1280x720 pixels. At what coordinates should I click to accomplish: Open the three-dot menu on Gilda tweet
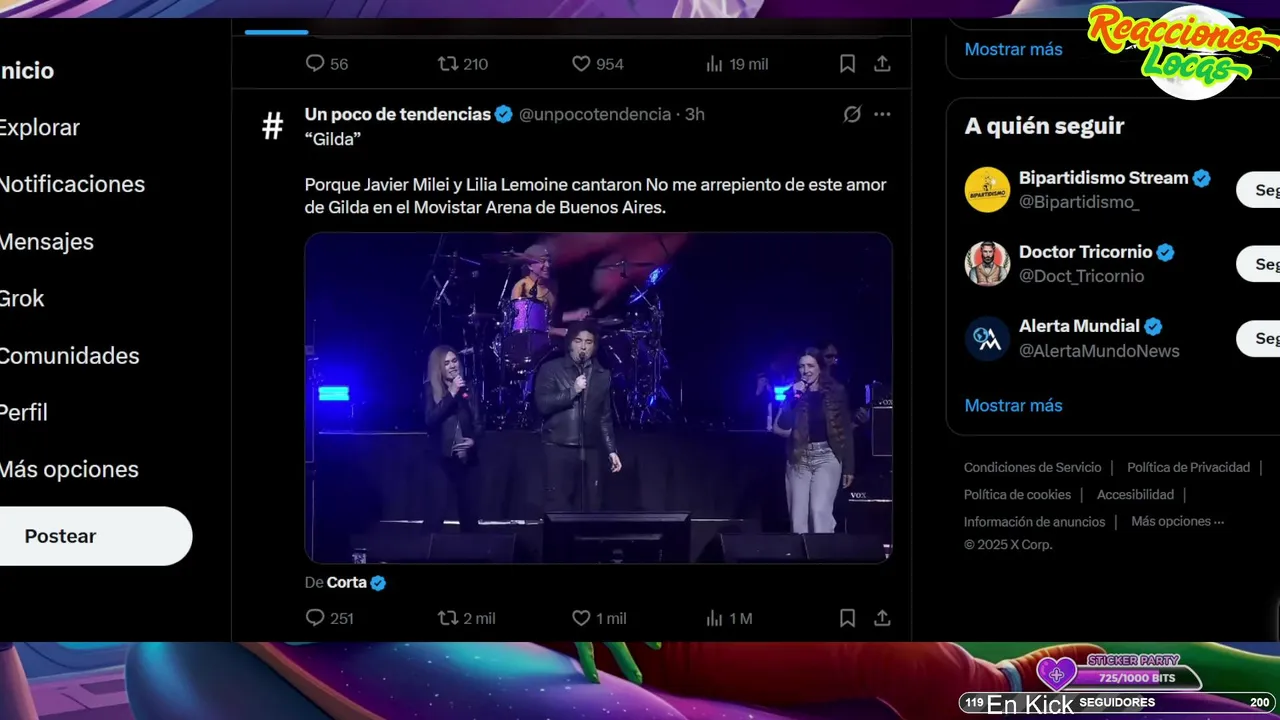(882, 114)
